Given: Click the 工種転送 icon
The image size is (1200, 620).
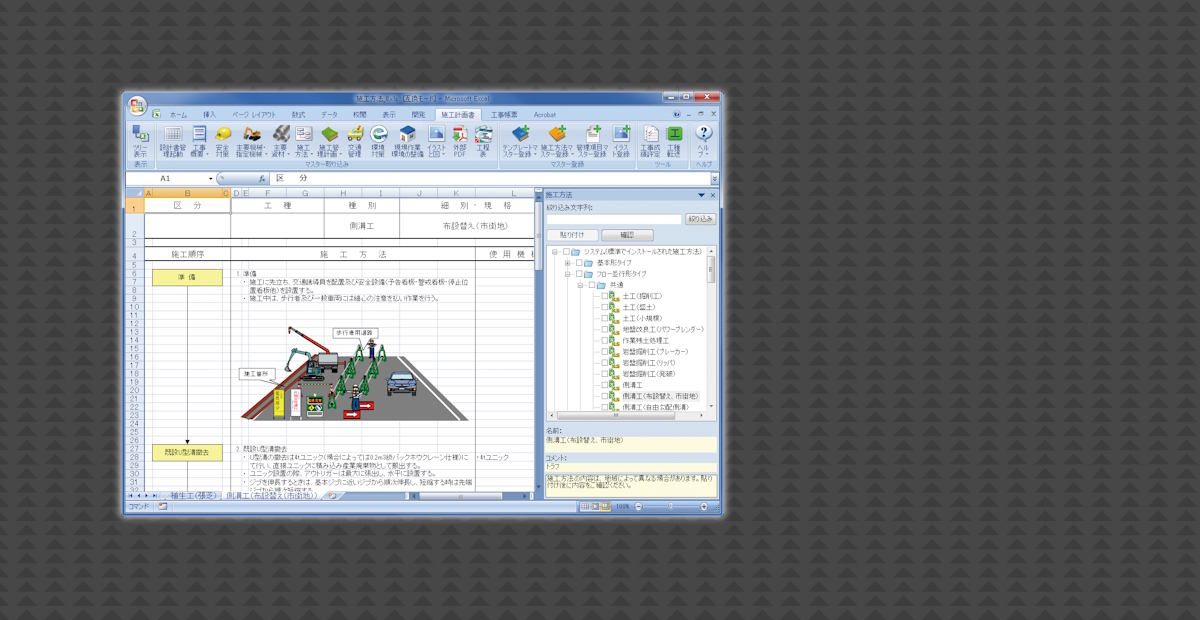Looking at the screenshot, I should click(674, 141).
